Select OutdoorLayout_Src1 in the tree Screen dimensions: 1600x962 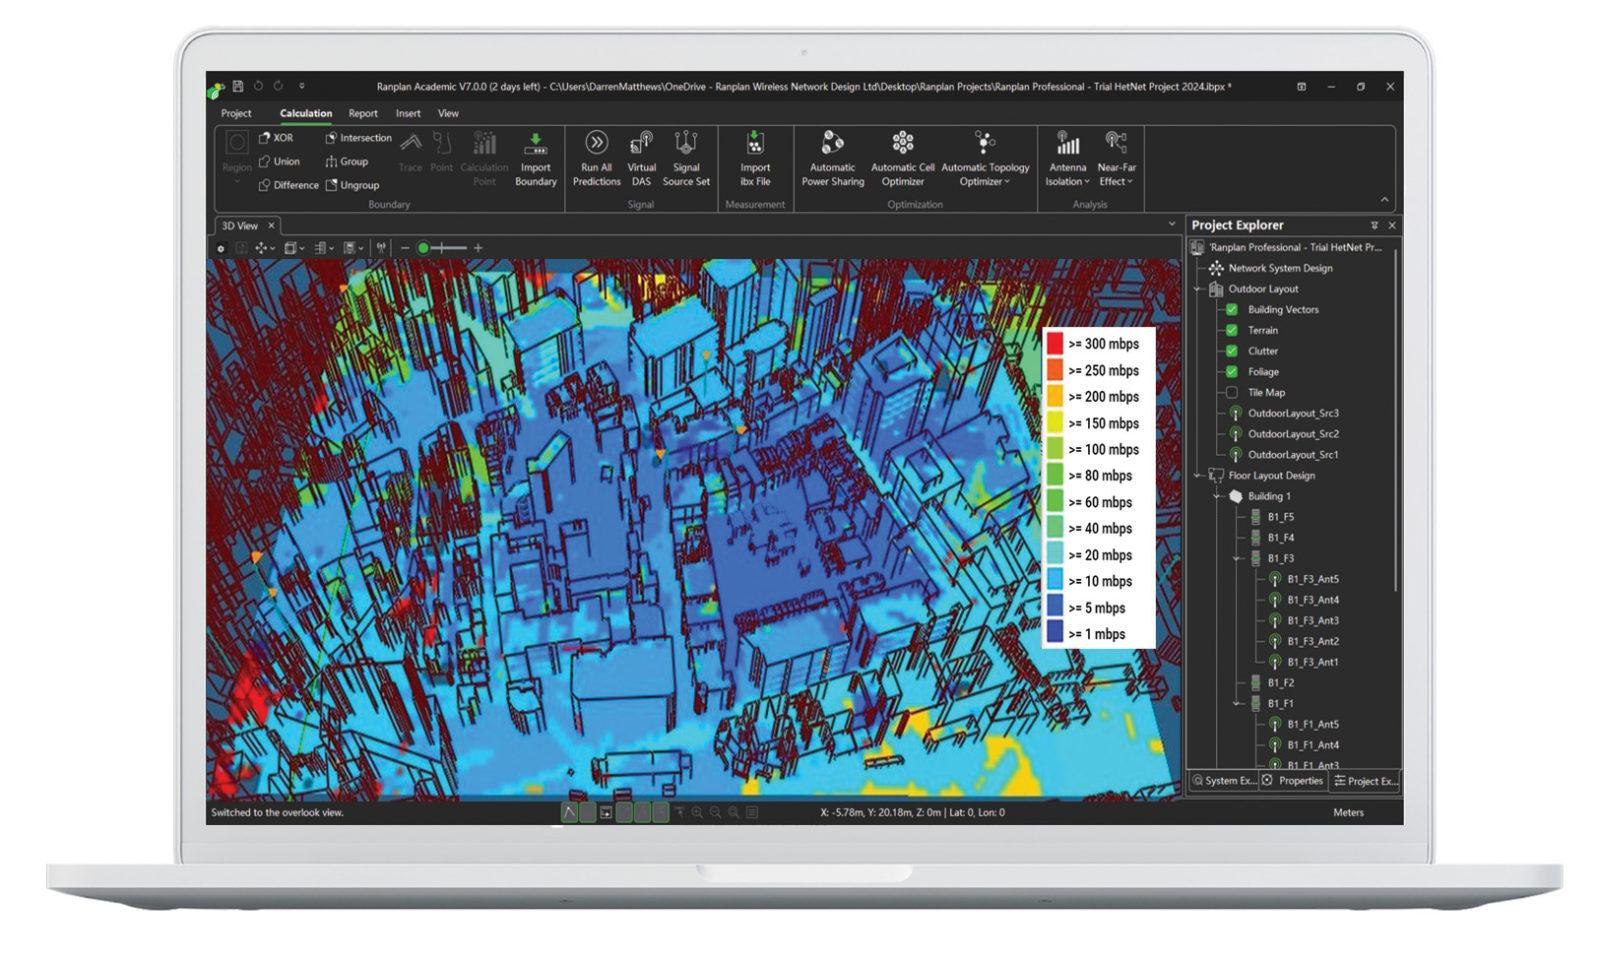[x=1293, y=455]
